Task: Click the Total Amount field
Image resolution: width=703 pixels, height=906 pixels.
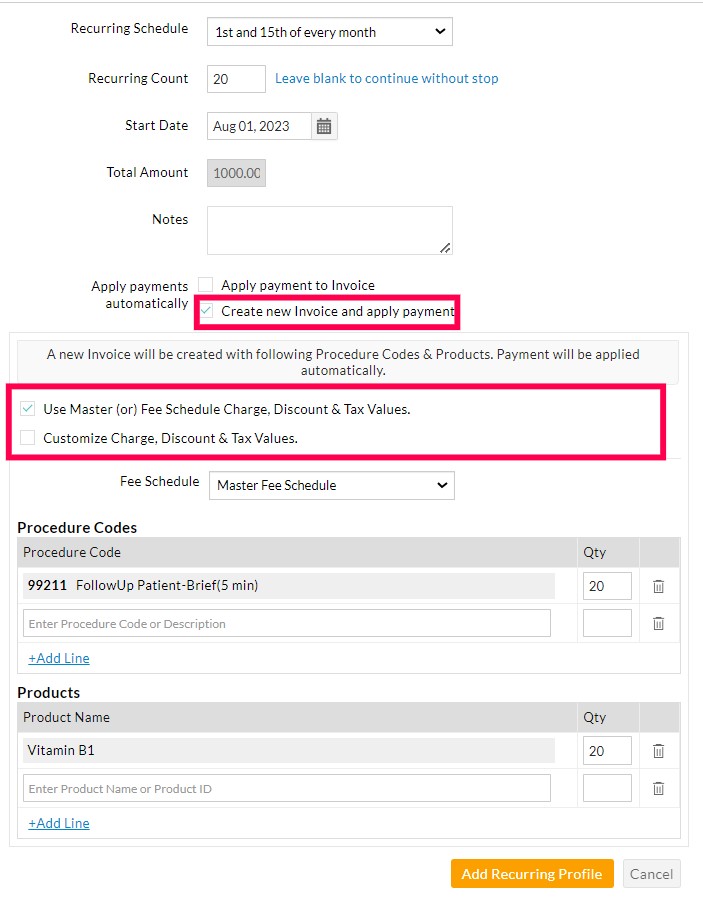Action: (x=236, y=173)
